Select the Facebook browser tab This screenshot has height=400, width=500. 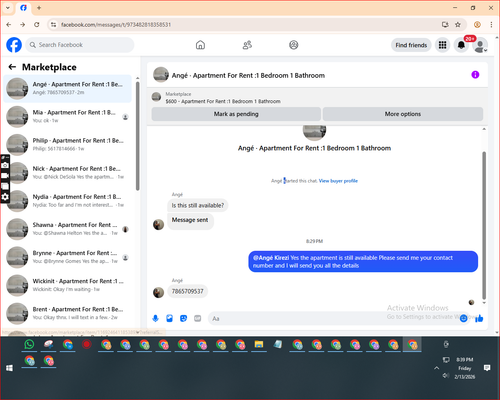coord(23,8)
